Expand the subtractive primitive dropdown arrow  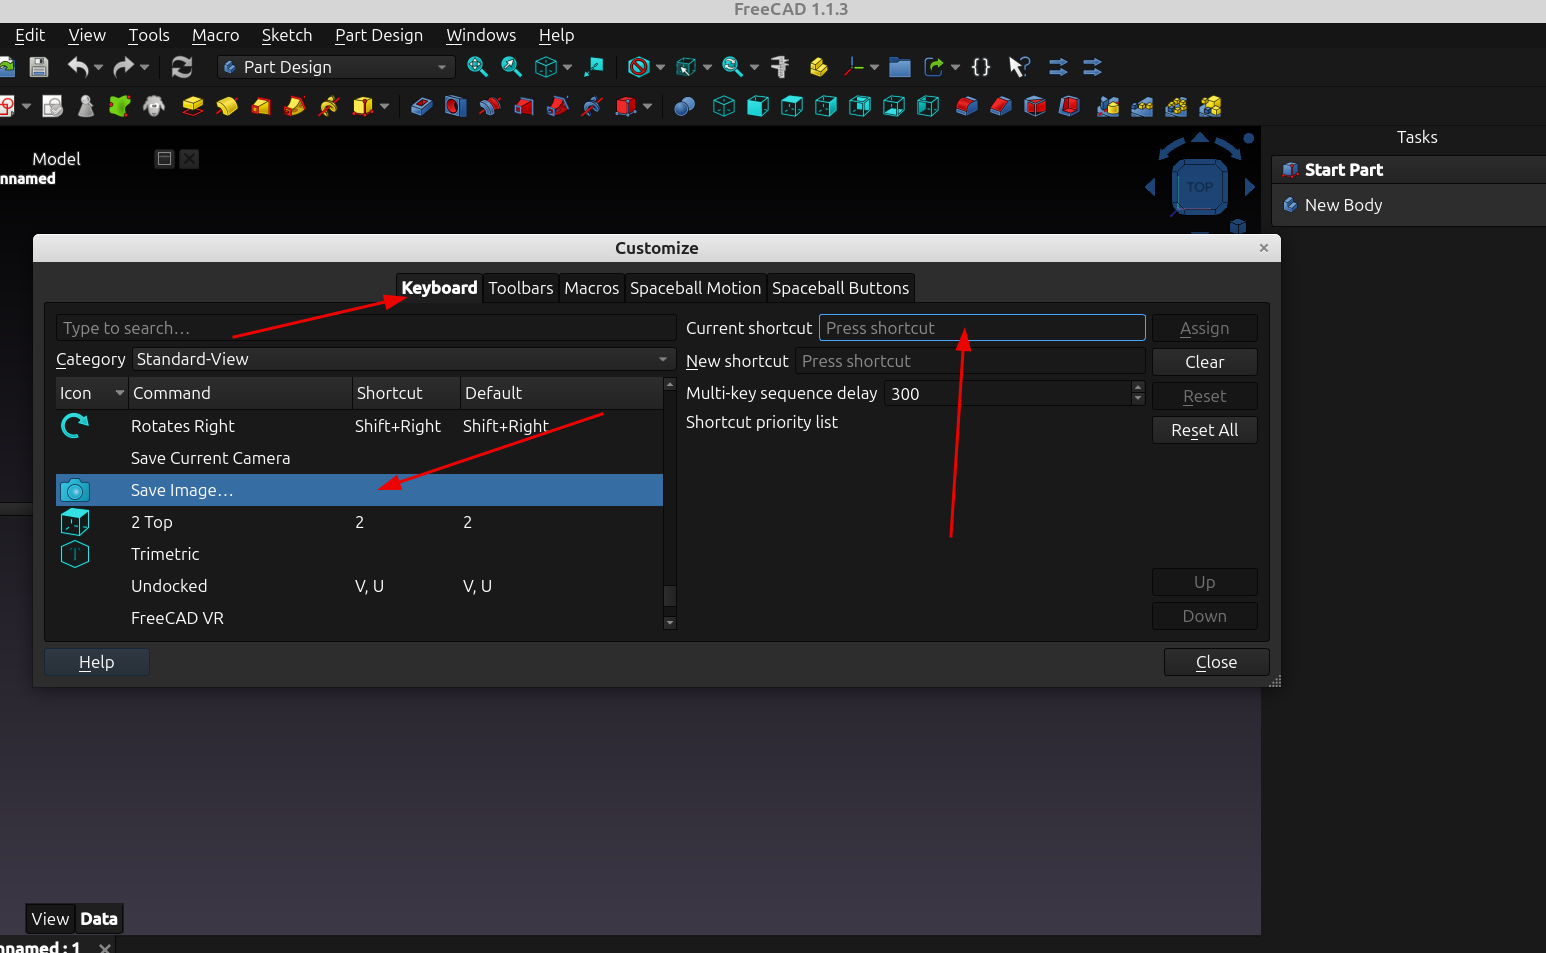pyautogui.click(x=648, y=106)
